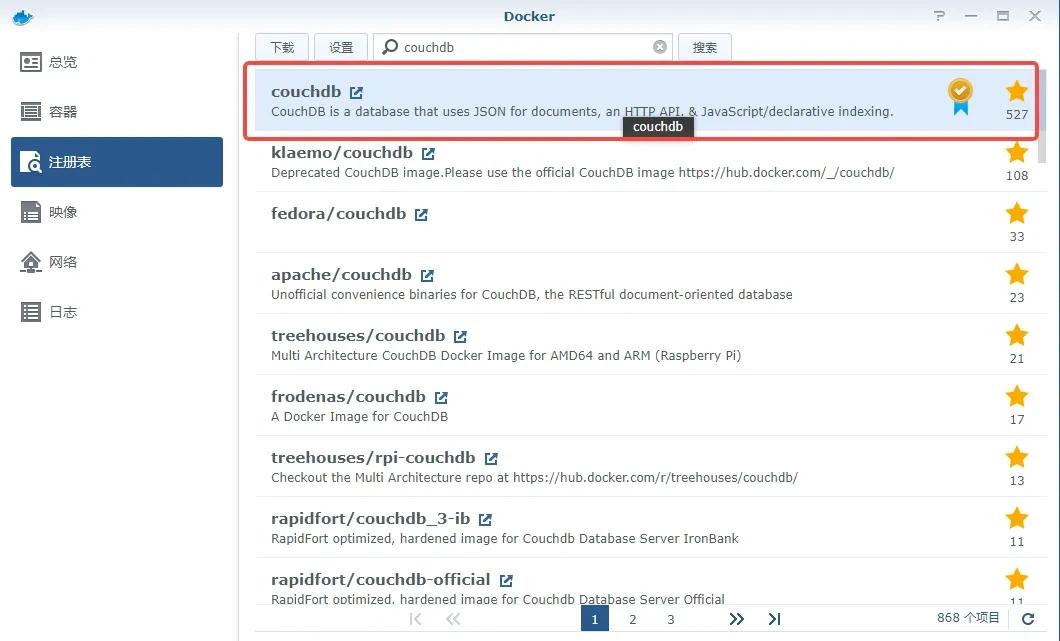Select the frodenas/couchdb result
The width and height of the screenshot is (1060, 641).
click(x=646, y=405)
